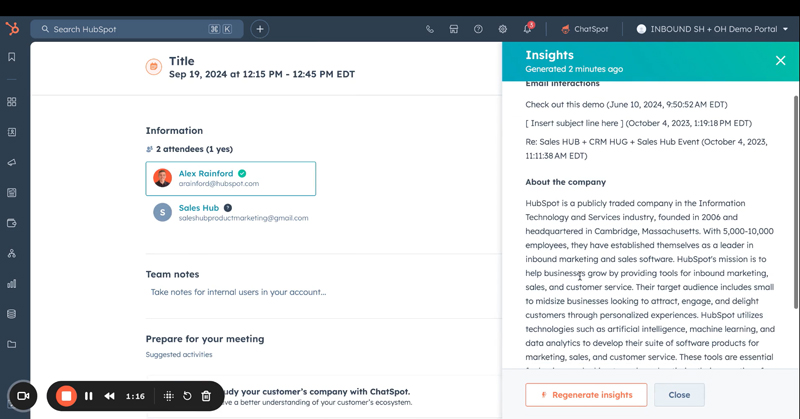
Task: Click the plus create button in top bar
Action: [260, 29]
